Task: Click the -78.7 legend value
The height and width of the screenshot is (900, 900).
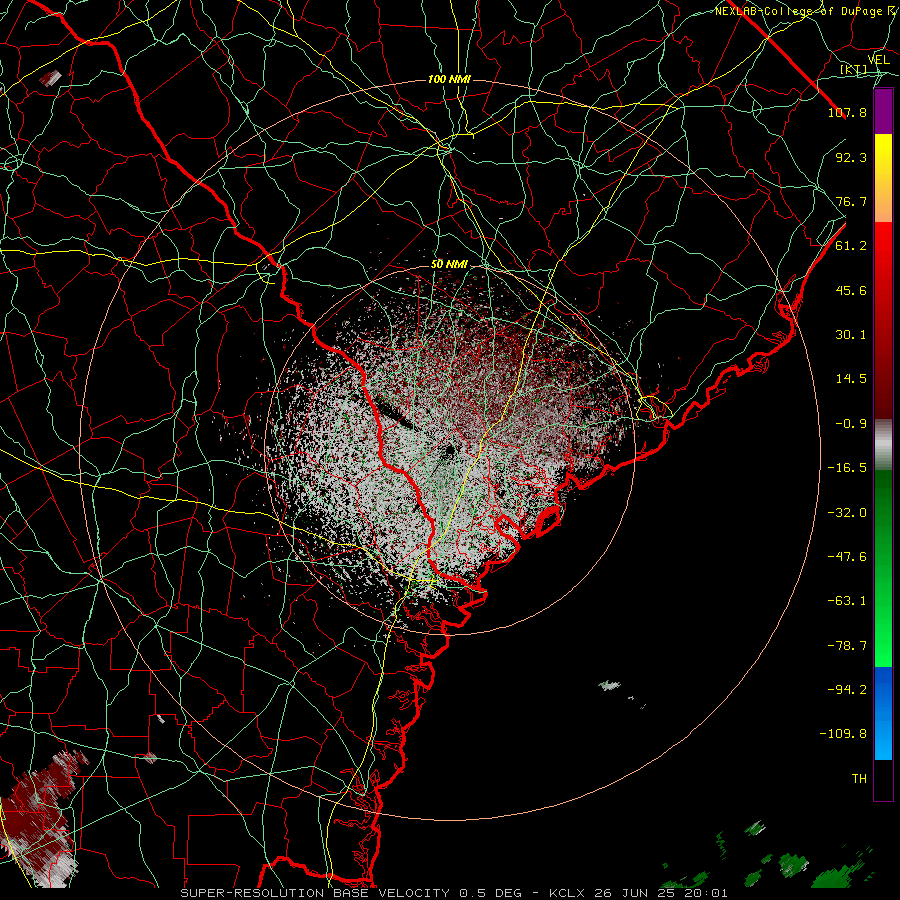Action: [x=847, y=646]
